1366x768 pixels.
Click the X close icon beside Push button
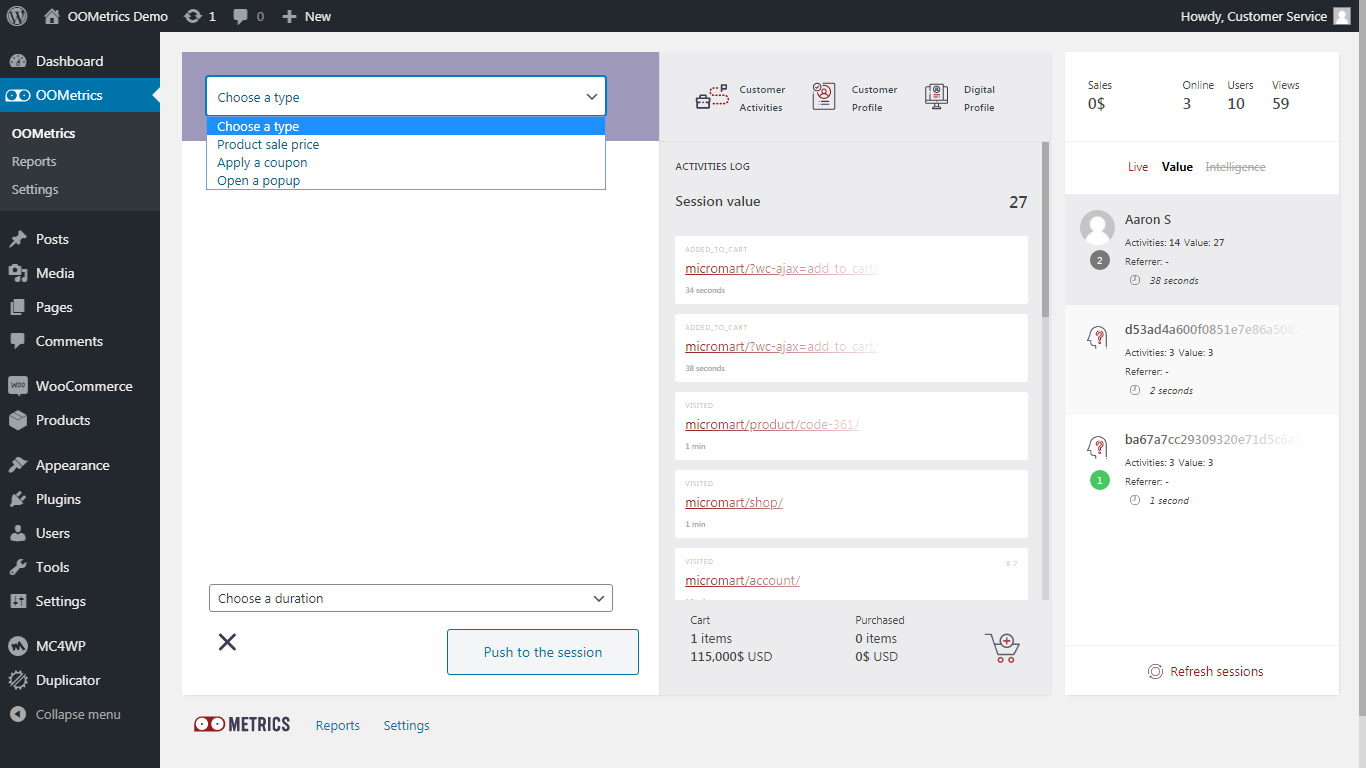[x=227, y=642]
